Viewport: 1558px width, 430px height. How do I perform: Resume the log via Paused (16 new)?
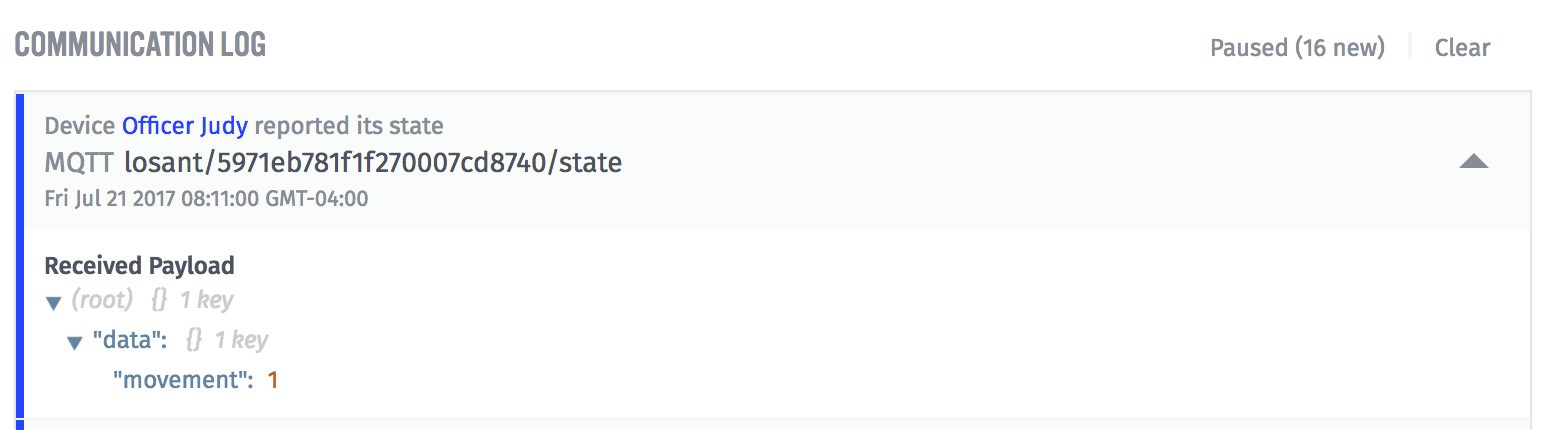click(1297, 47)
